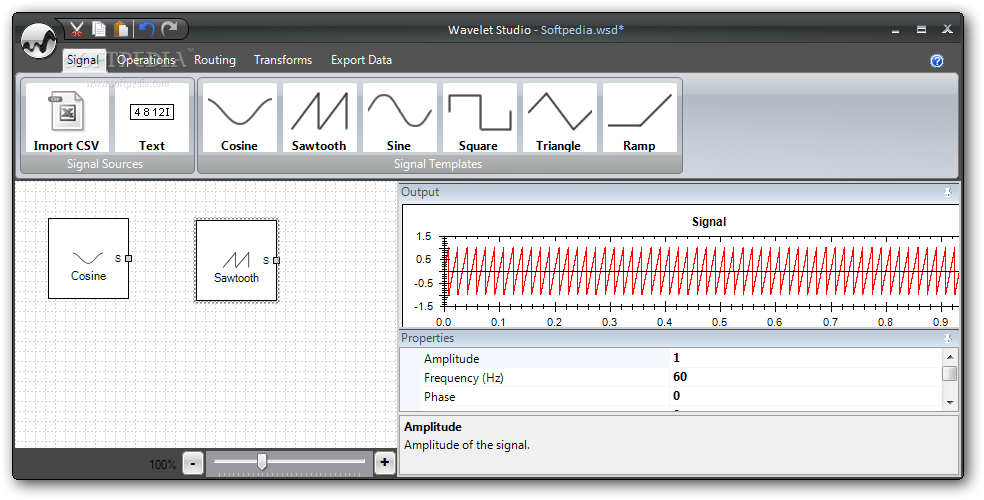Click the Output panel header
Screen dimensions: 984x500
click(x=679, y=193)
